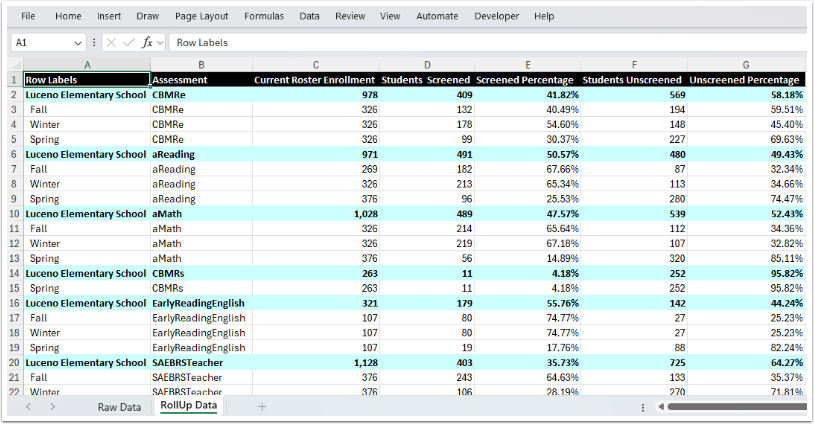
Task: Click the Winter cell in row 8
Action: click(87, 184)
